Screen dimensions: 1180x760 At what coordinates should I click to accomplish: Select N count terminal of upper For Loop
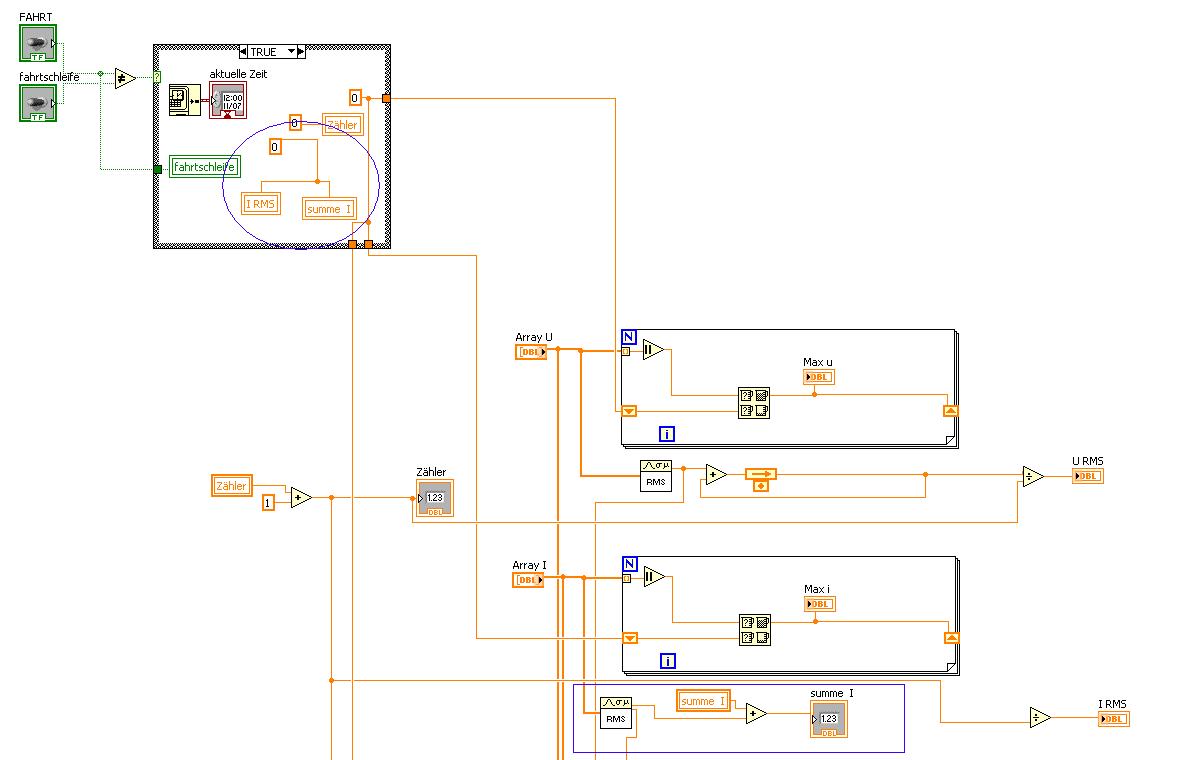629,337
